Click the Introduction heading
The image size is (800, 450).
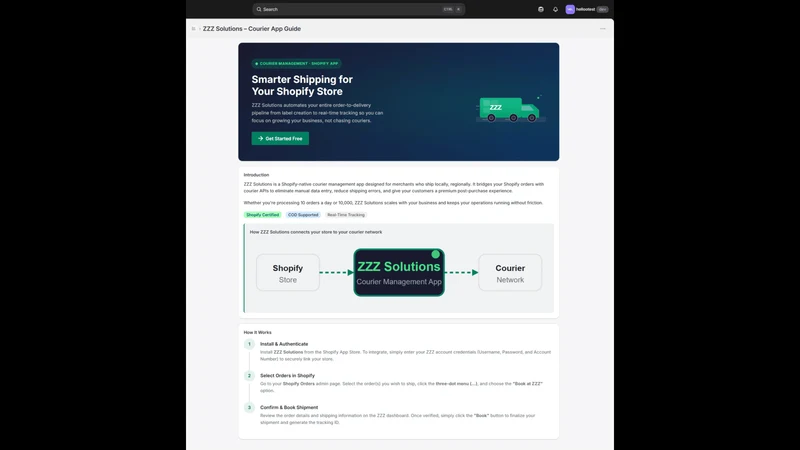(x=256, y=174)
